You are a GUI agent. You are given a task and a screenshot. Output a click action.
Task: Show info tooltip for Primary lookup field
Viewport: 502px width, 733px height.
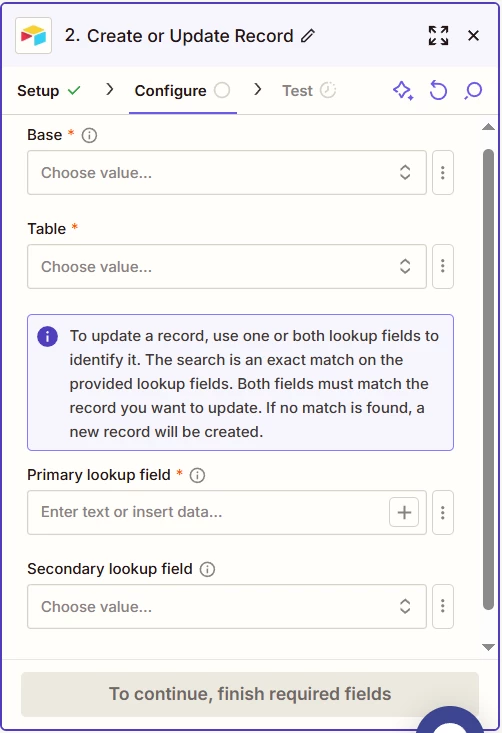click(x=197, y=475)
